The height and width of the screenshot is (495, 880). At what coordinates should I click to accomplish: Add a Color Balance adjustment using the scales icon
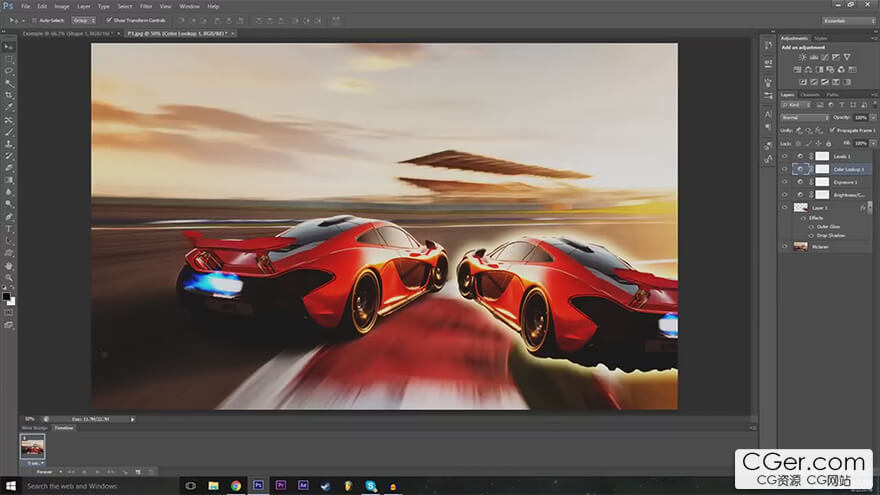point(808,70)
